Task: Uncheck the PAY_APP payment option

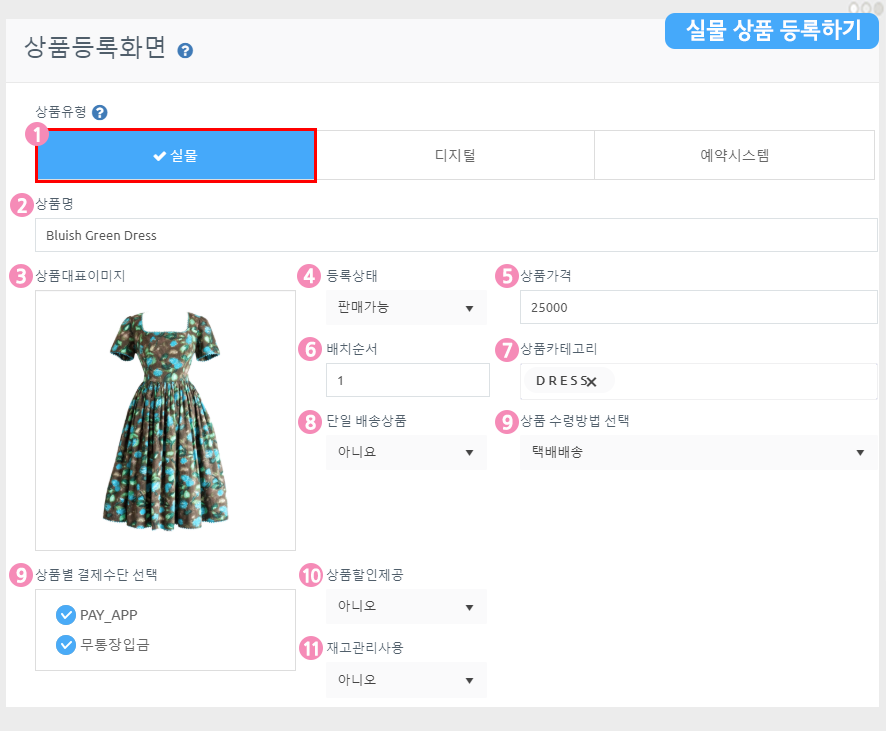Action: tap(67, 614)
